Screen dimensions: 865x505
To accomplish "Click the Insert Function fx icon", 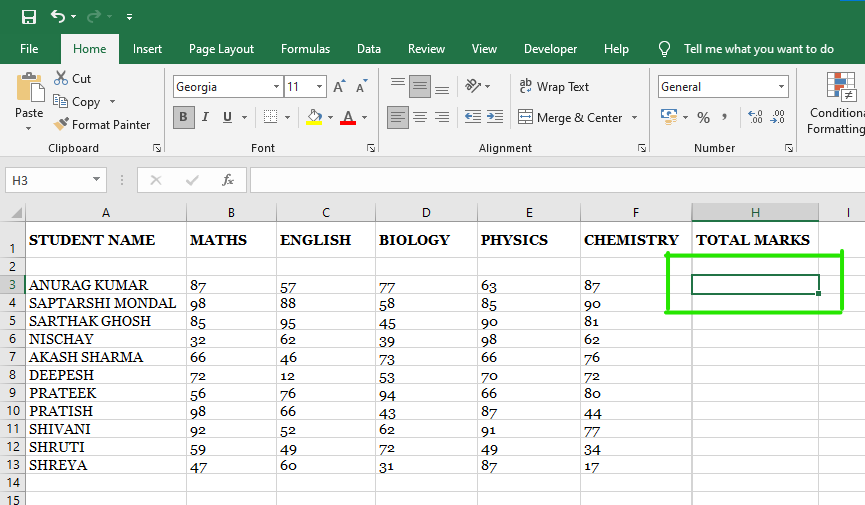I will 228,180.
